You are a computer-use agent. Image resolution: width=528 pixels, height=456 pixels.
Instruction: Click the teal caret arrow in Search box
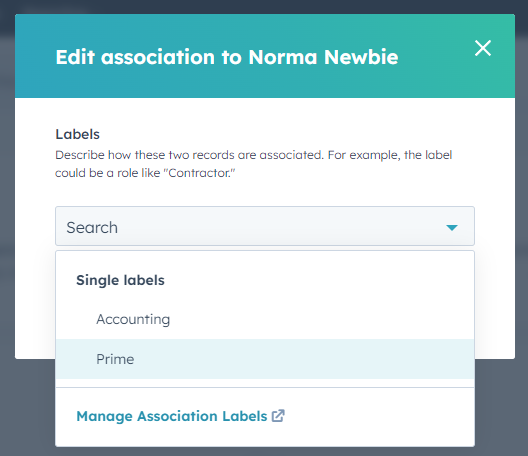pyautogui.click(x=452, y=228)
